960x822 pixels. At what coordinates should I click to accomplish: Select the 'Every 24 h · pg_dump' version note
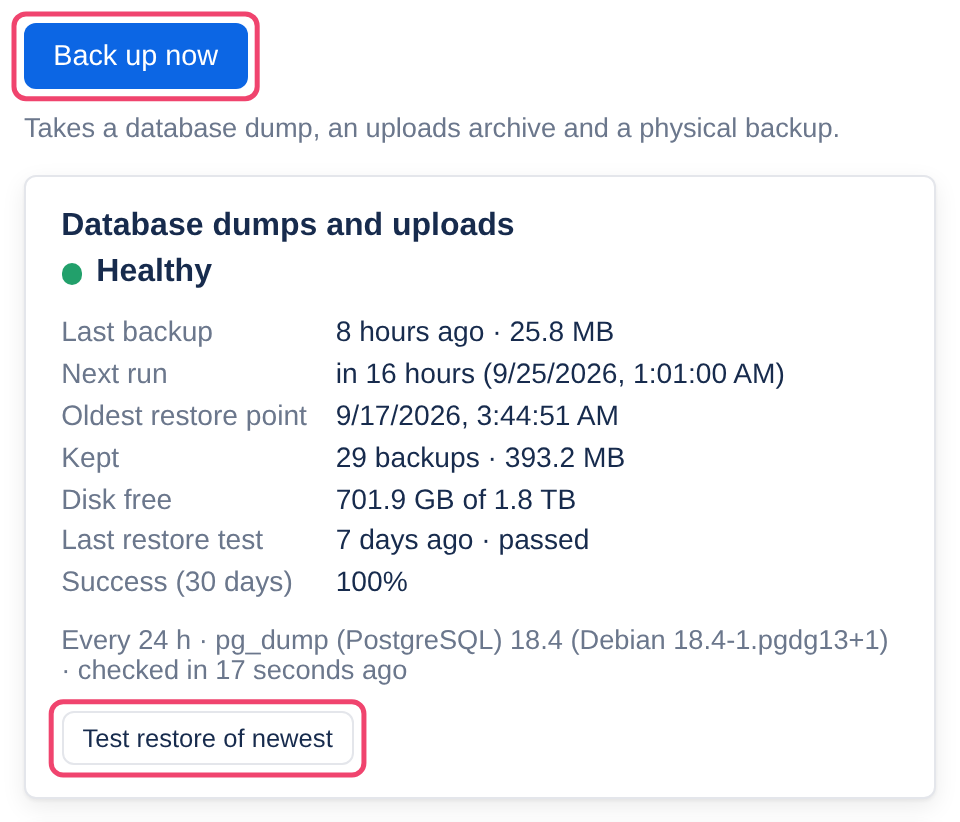[x=475, y=655]
